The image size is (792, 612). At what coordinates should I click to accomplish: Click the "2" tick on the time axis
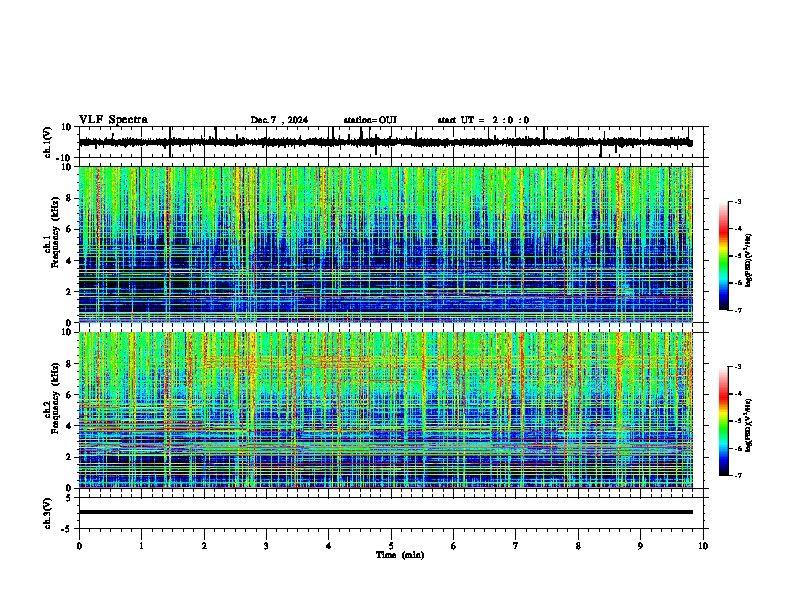[204, 546]
